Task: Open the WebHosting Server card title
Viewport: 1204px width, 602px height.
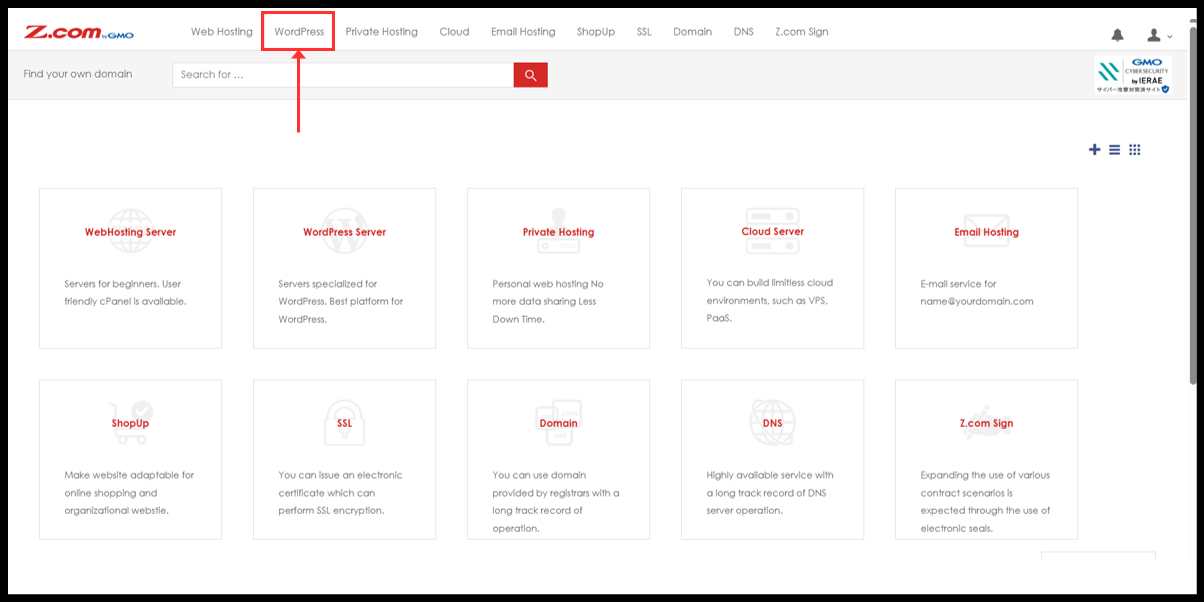Action: 130,232
